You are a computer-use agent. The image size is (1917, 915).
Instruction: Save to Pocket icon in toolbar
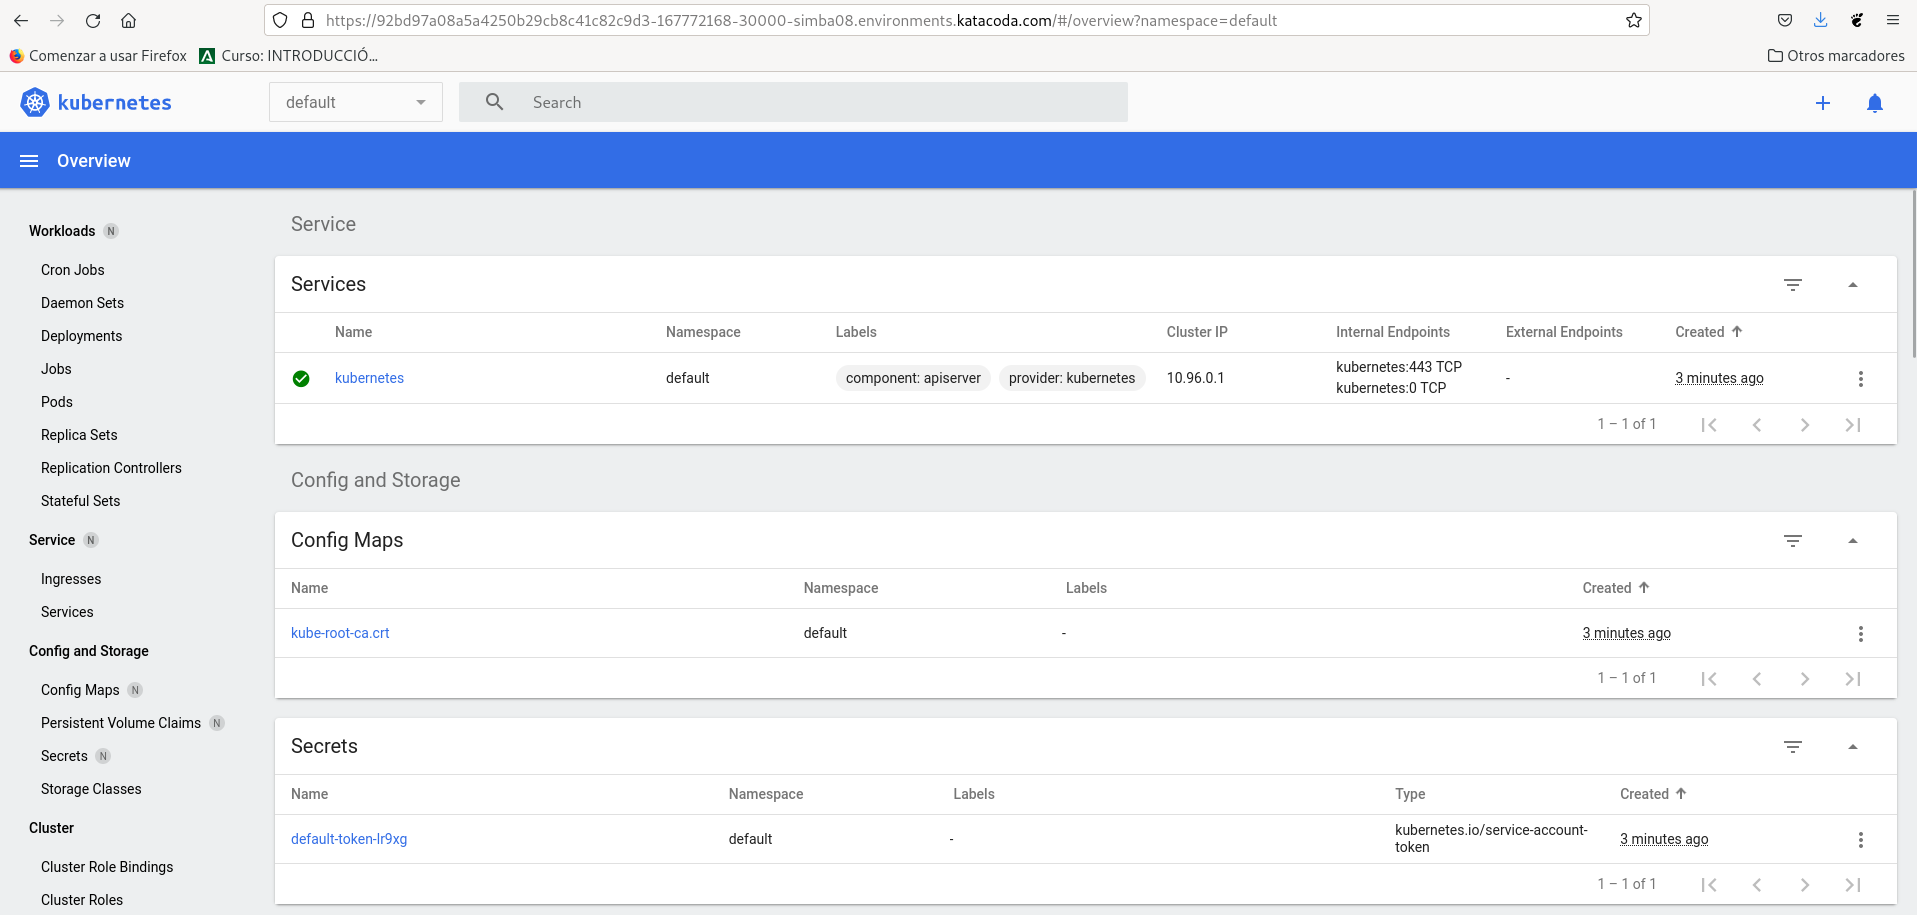(x=1785, y=20)
